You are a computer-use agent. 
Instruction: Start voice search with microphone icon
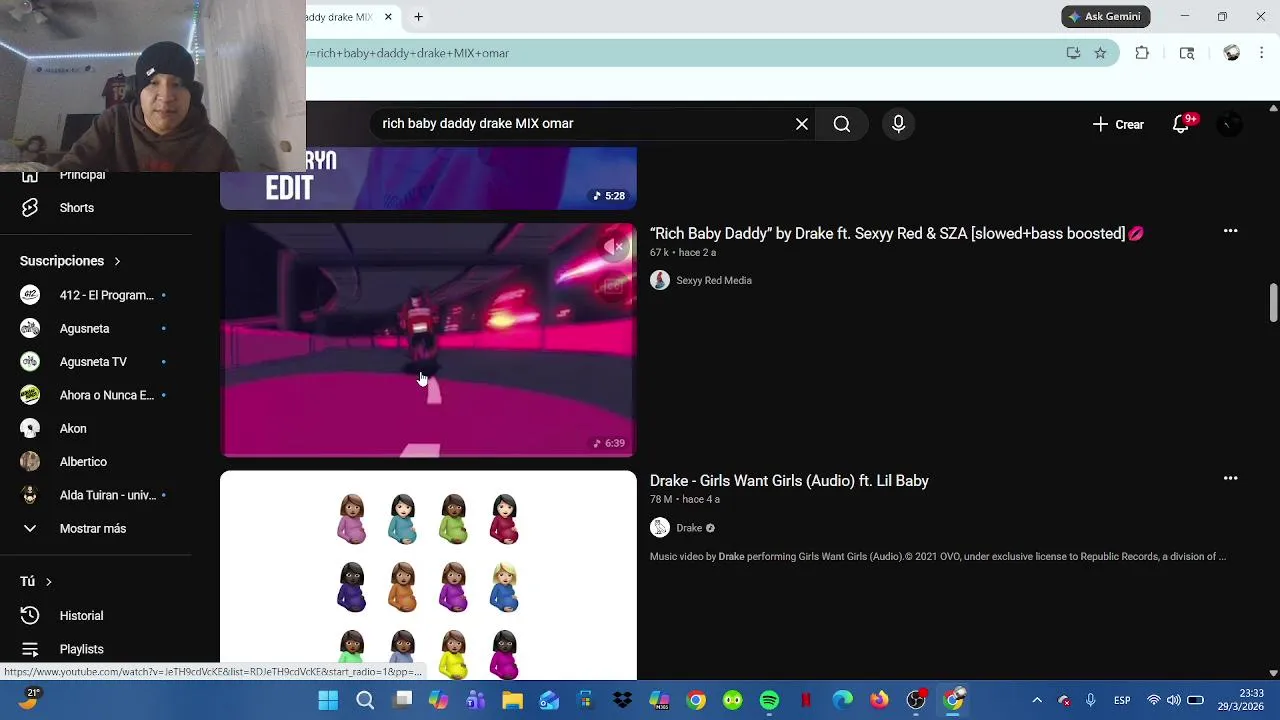[x=898, y=124]
